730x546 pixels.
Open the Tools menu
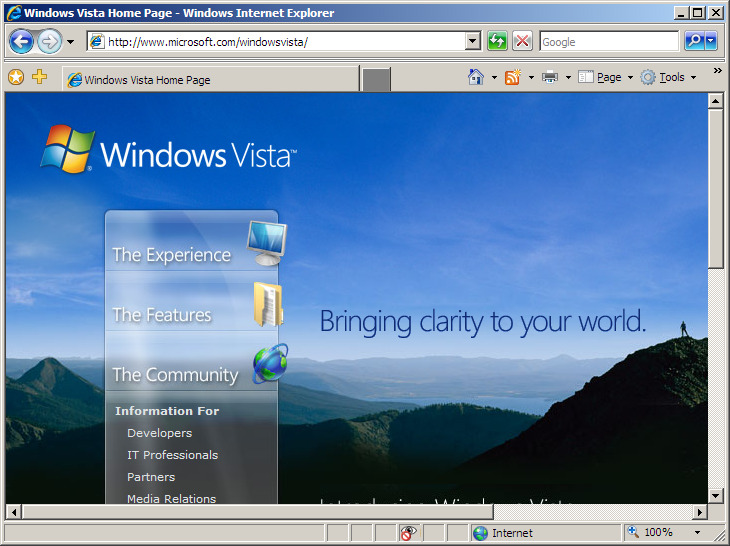pos(668,77)
